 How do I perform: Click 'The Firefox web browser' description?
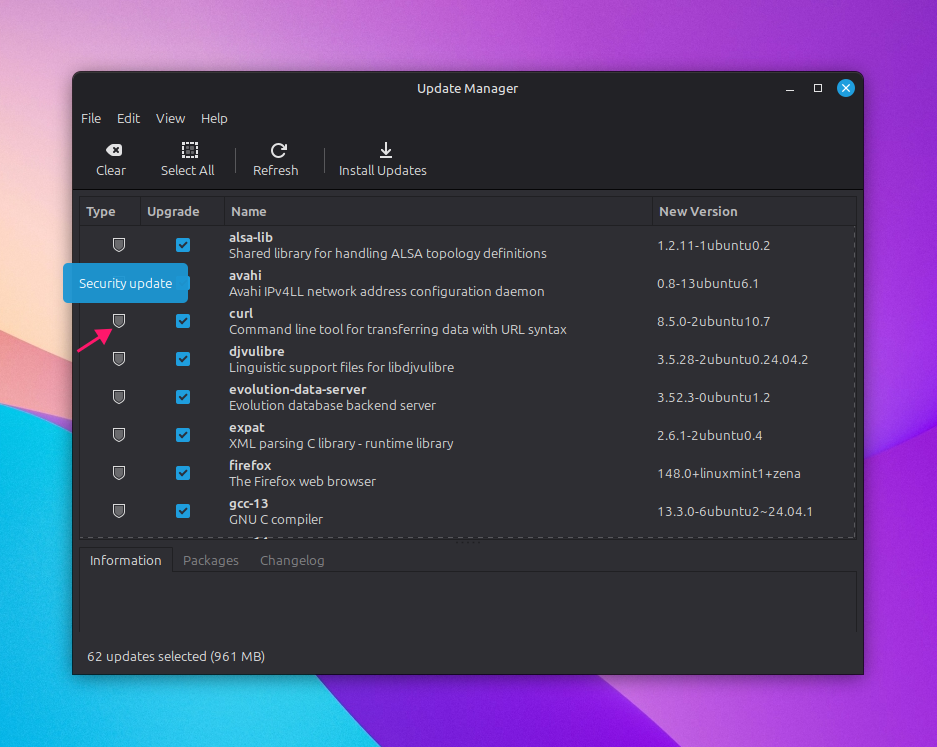[x=302, y=481]
